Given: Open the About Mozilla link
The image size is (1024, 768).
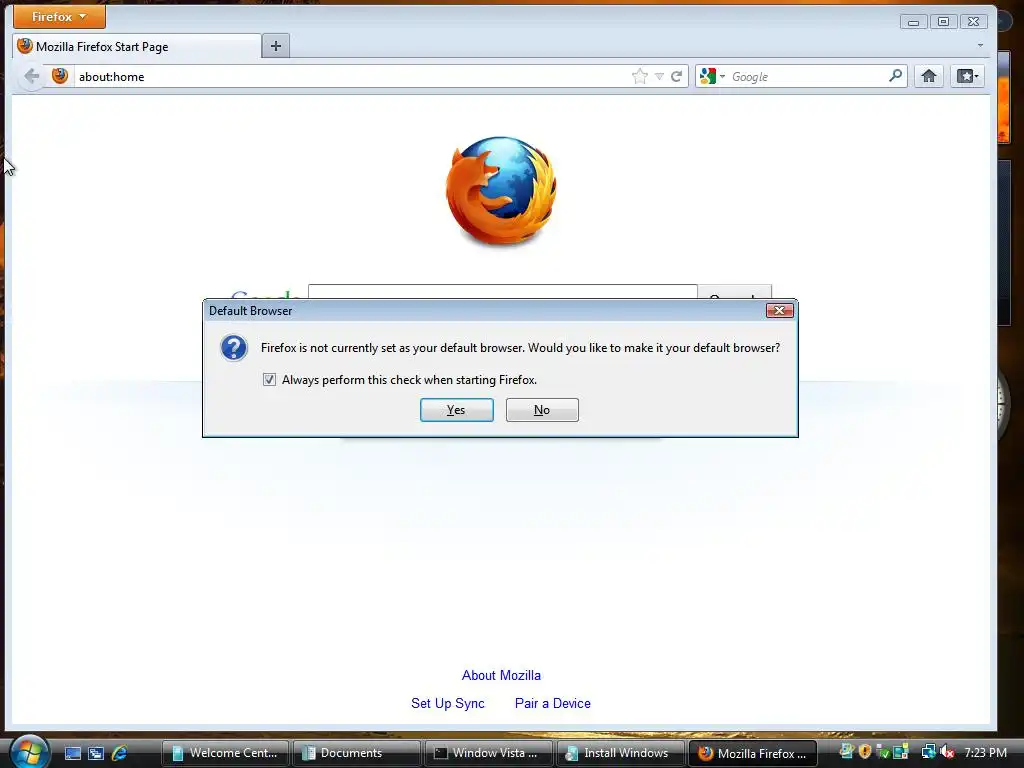Looking at the screenshot, I should point(501,675).
